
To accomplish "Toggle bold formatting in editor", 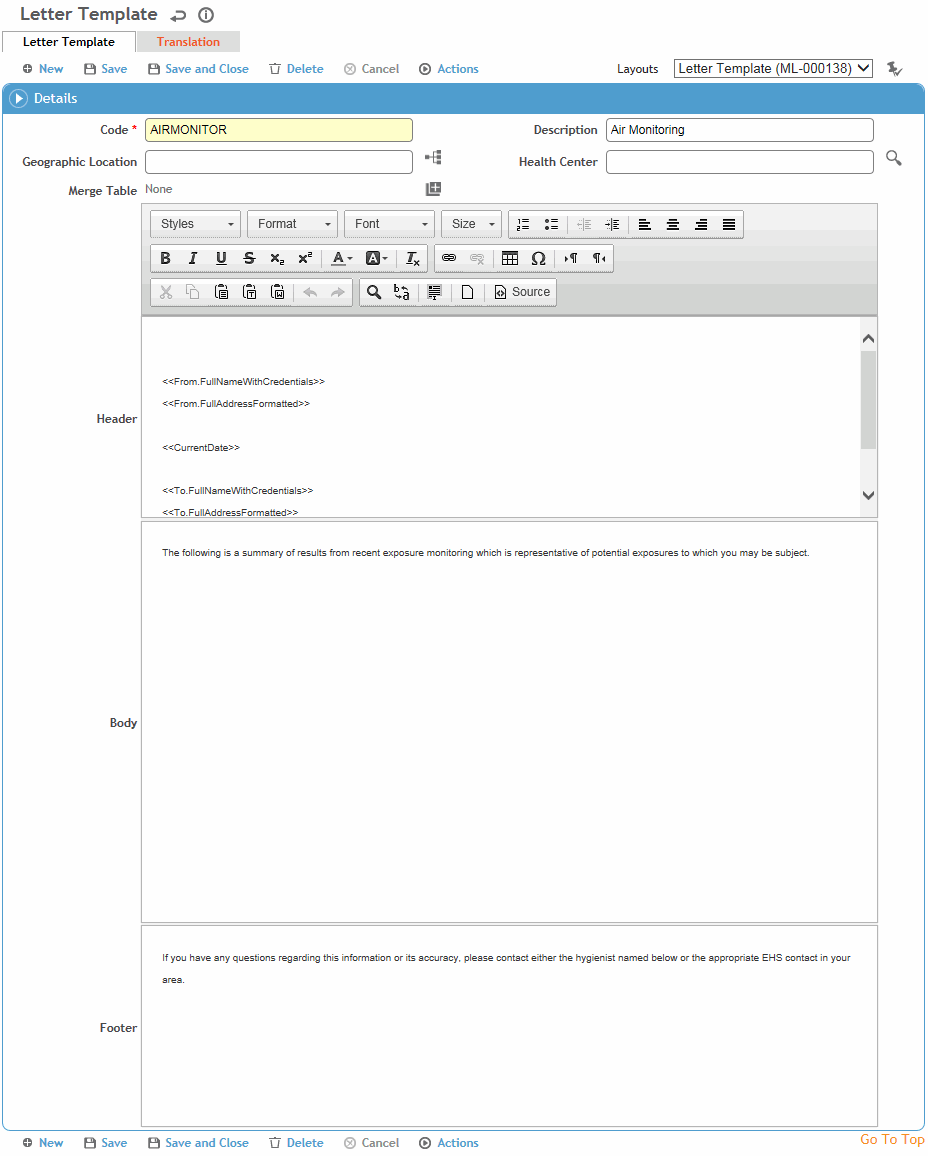I will pyautogui.click(x=165, y=258).
